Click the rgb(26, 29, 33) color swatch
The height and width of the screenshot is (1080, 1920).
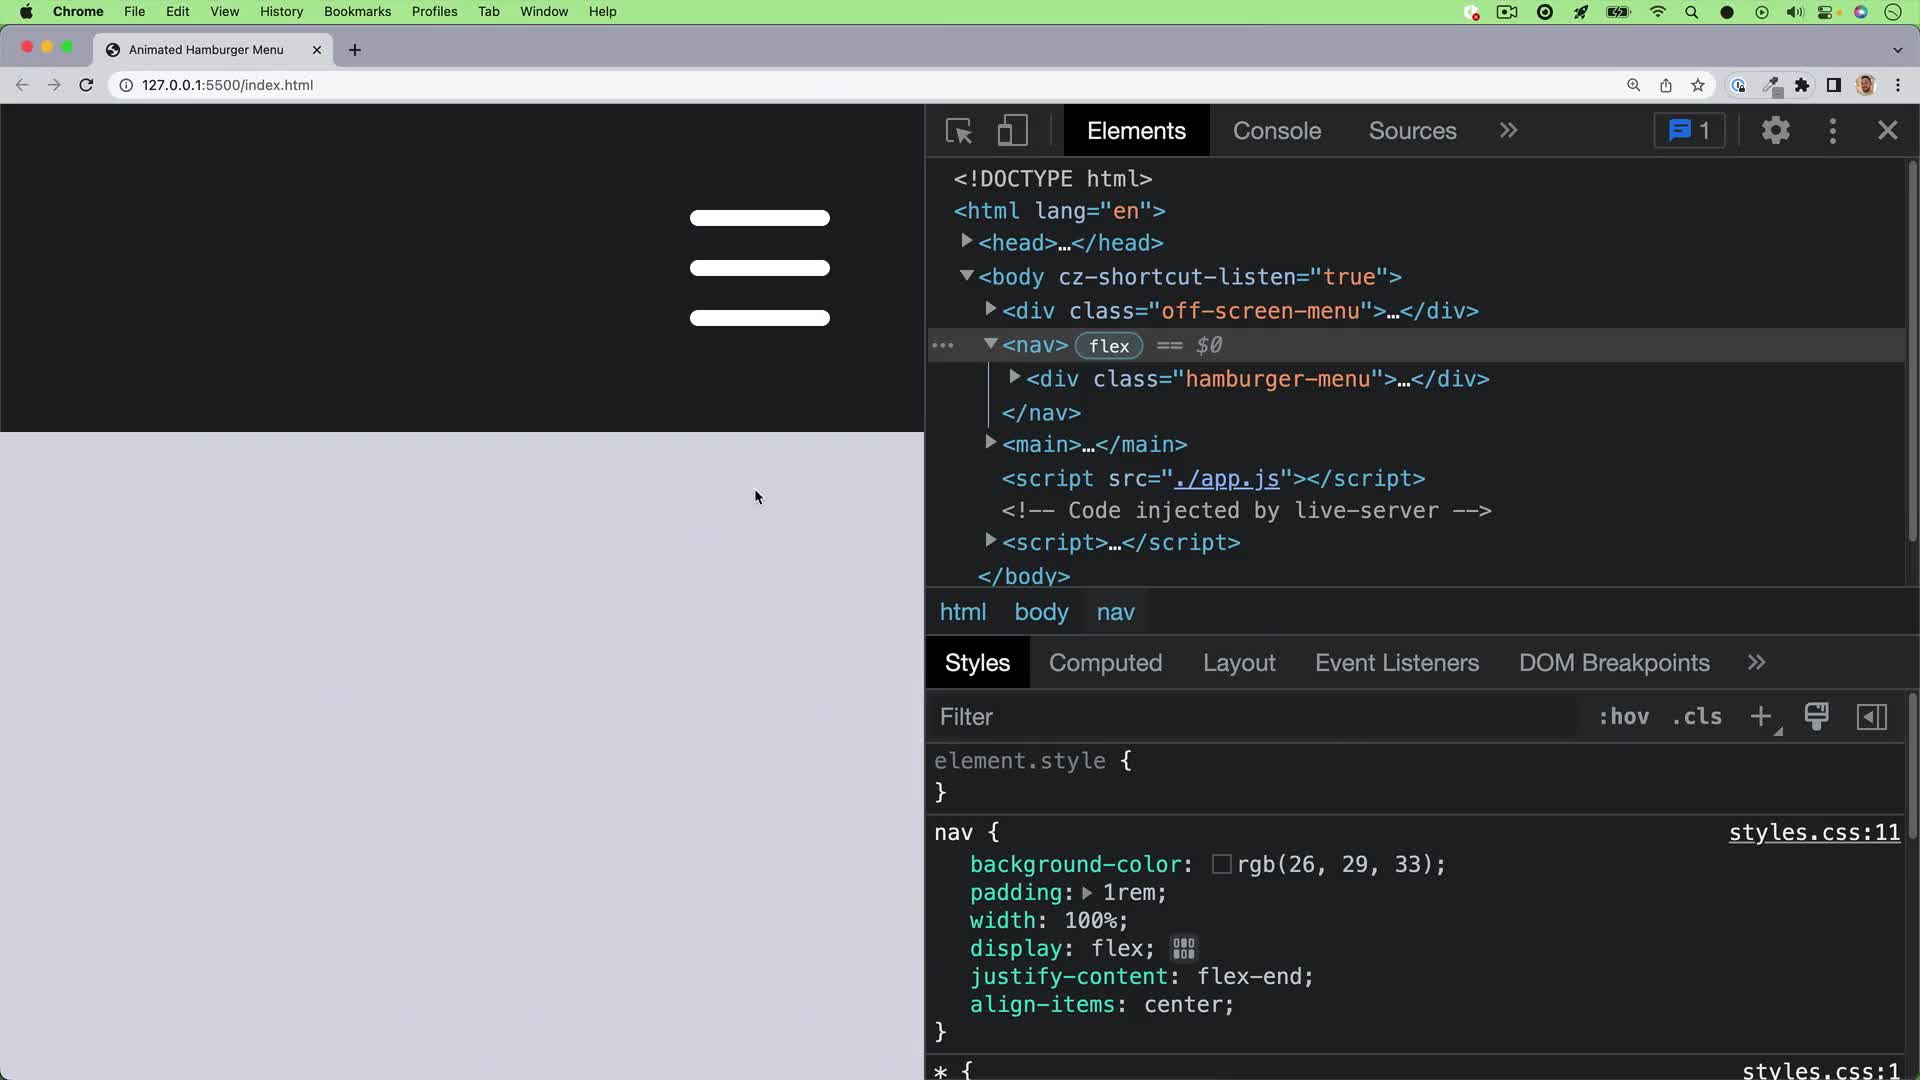[x=1221, y=864]
